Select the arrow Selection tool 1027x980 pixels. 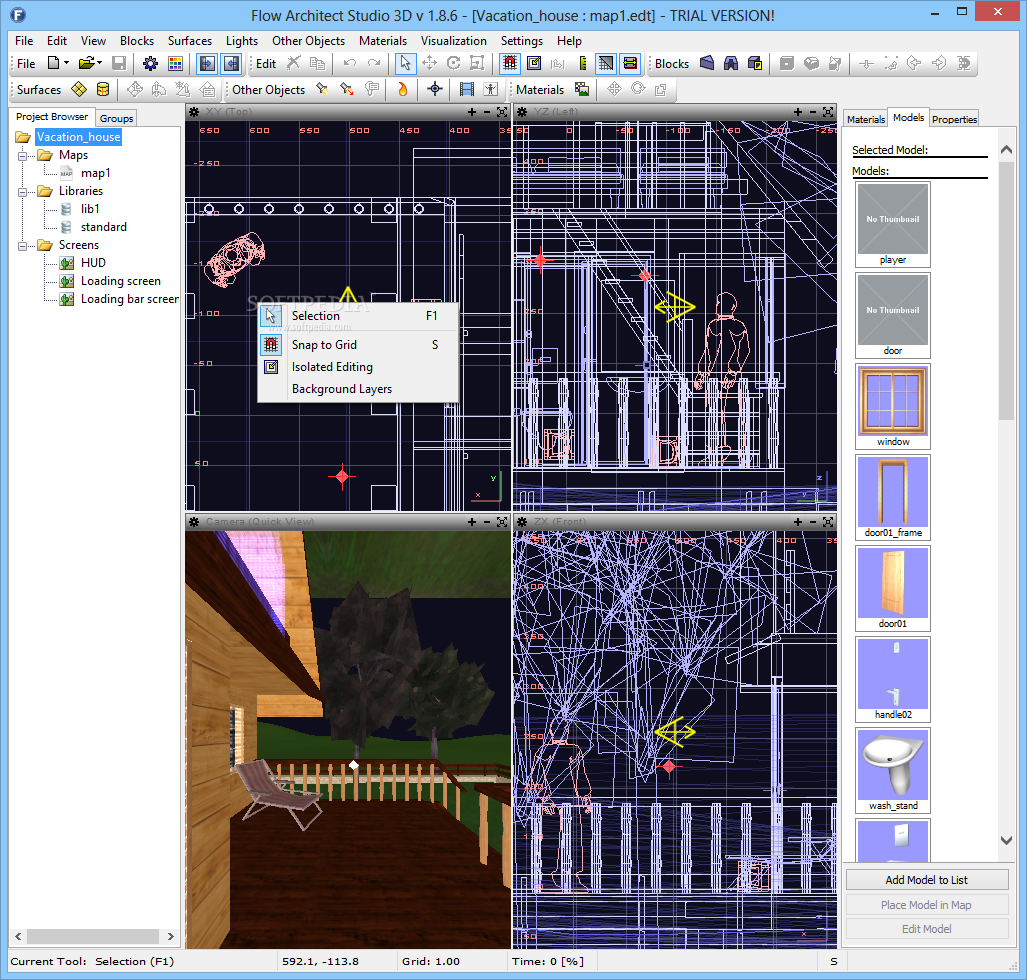point(405,64)
